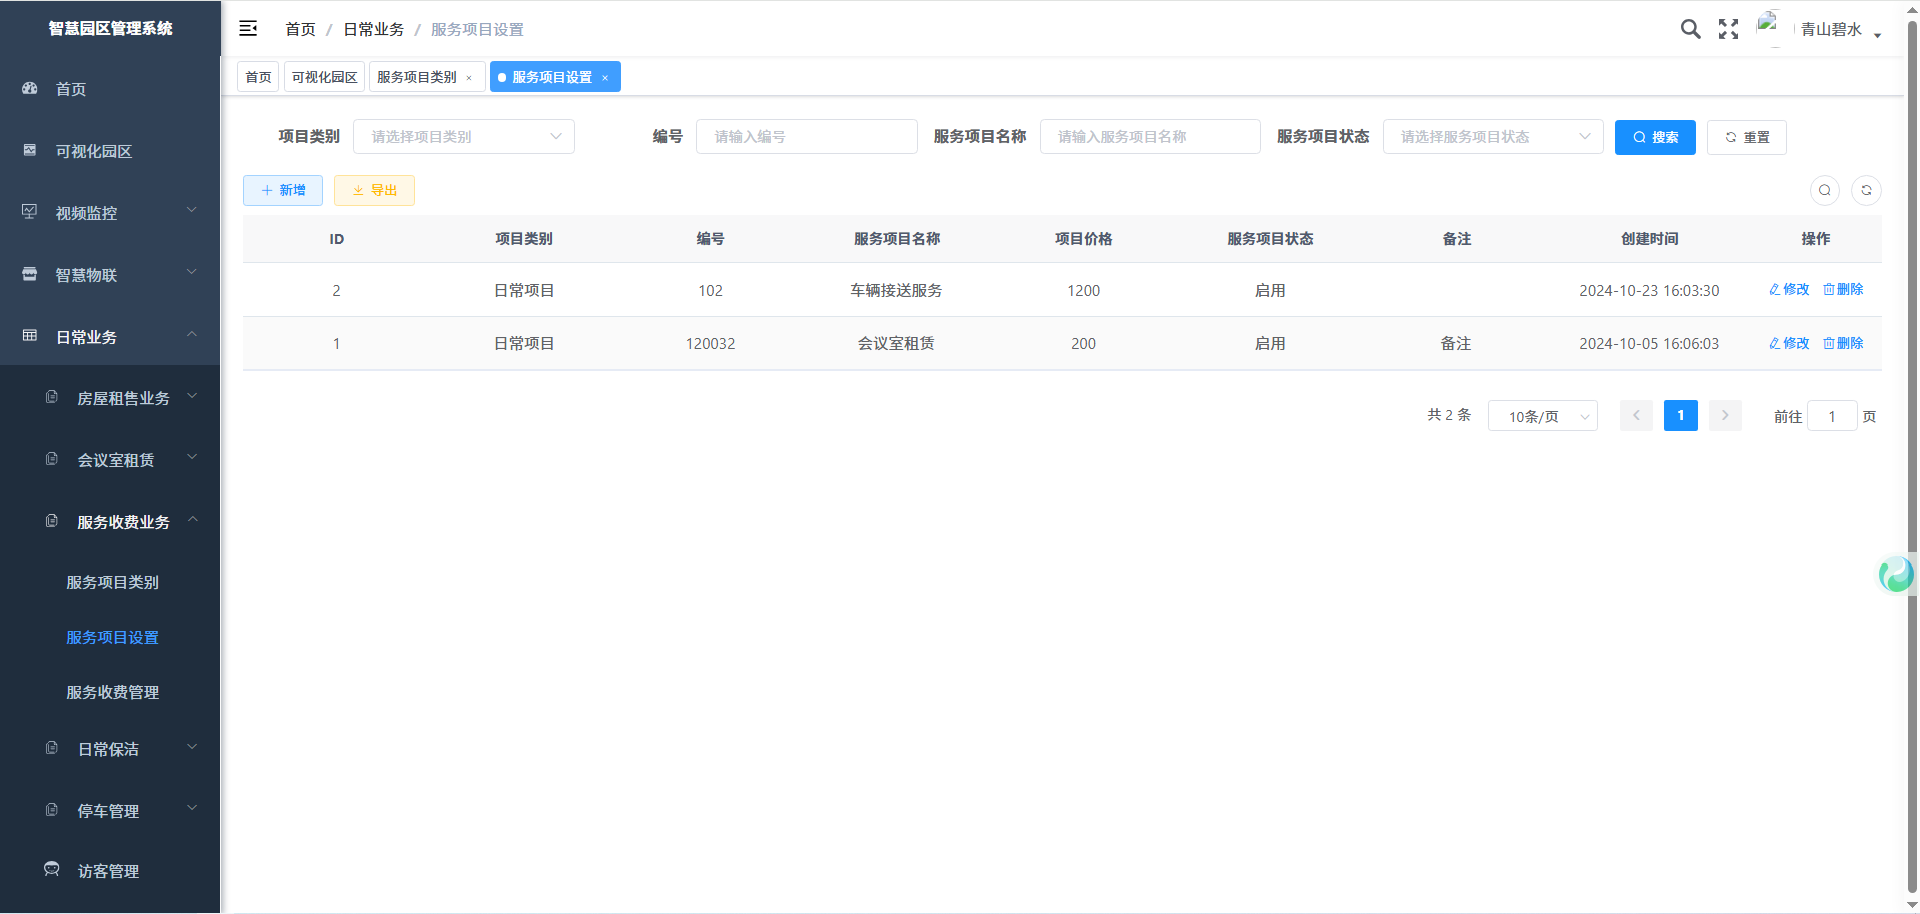Open the 10条/页 page size selector
This screenshot has height=914, width=1920.
tap(1542, 416)
